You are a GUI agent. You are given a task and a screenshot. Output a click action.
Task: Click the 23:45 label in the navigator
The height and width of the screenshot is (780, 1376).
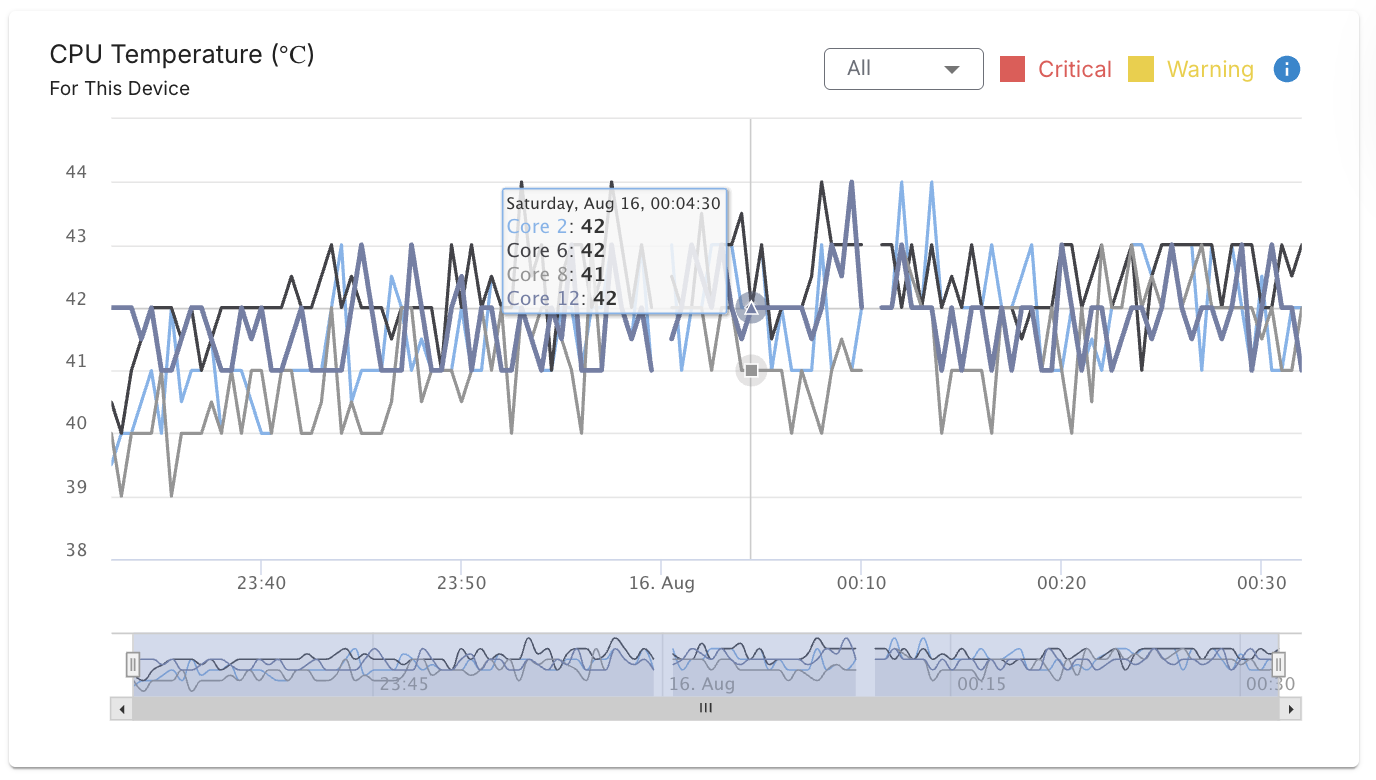[404, 685]
